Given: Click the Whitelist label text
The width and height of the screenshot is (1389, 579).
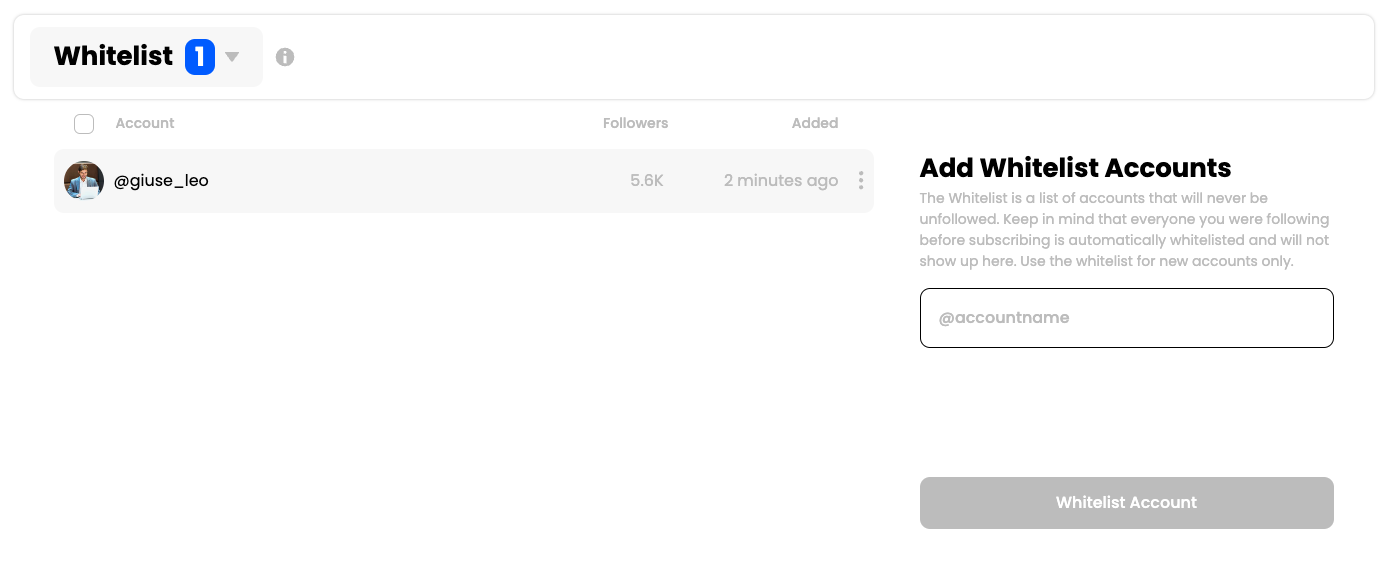Looking at the screenshot, I should (x=113, y=57).
